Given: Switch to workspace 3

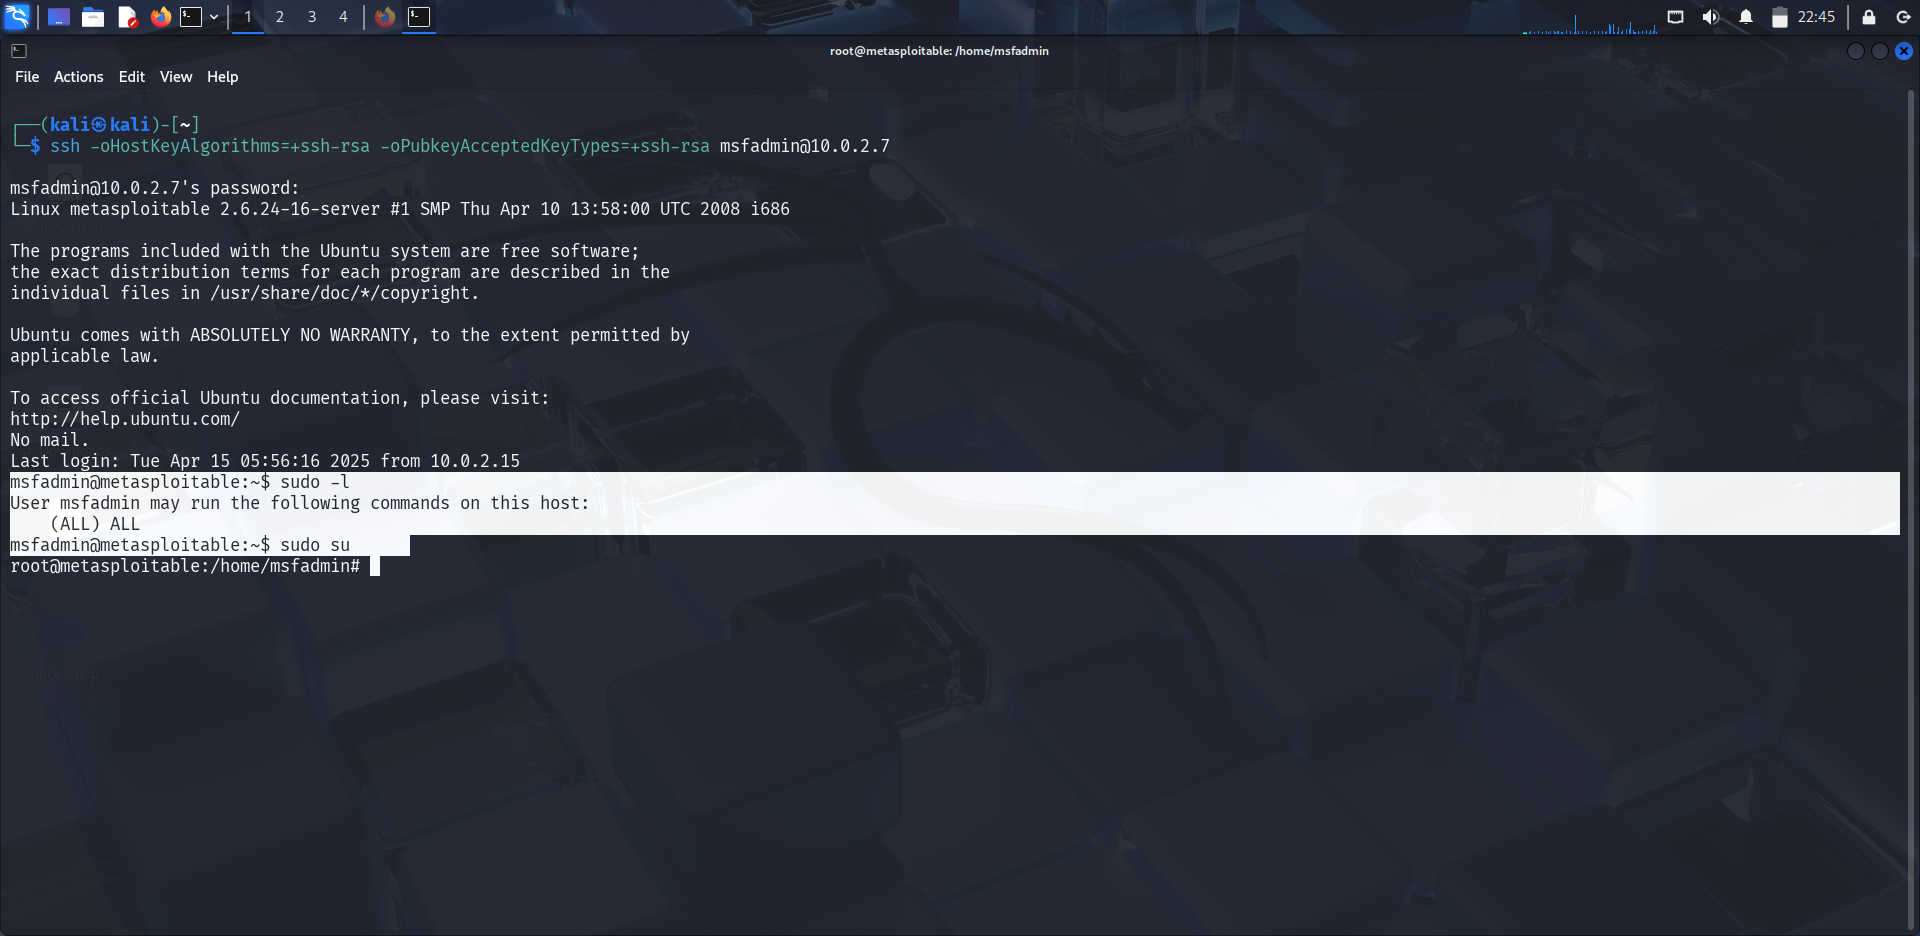Looking at the screenshot, I should click(x=312, y=17).
